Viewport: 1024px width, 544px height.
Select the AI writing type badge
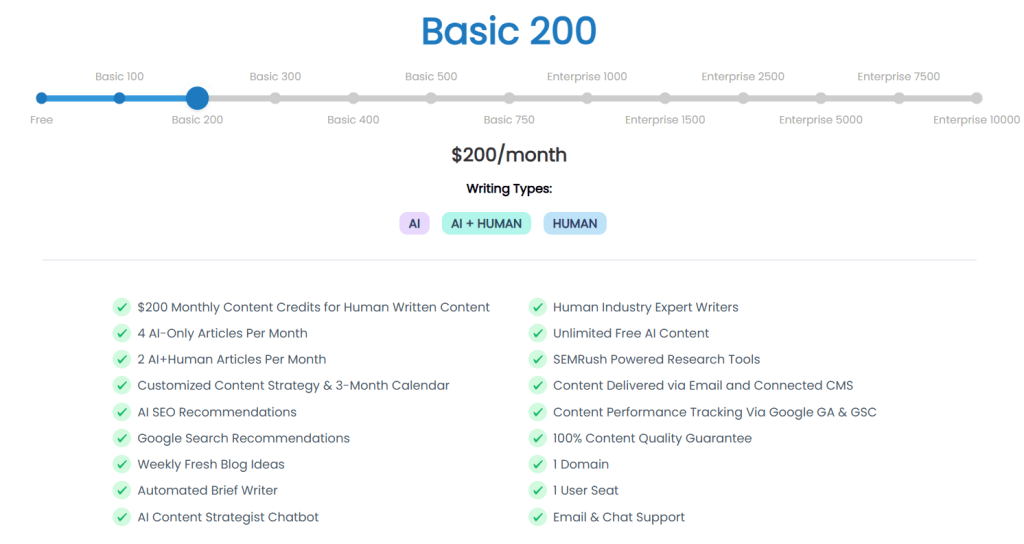[414, 223]
